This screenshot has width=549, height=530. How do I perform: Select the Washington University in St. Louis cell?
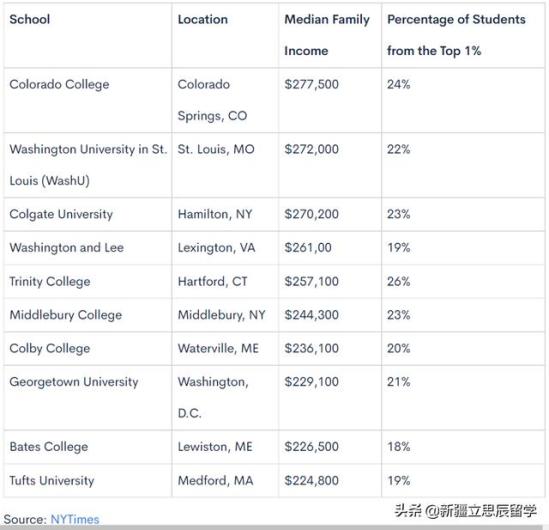(x=88, y=165)
